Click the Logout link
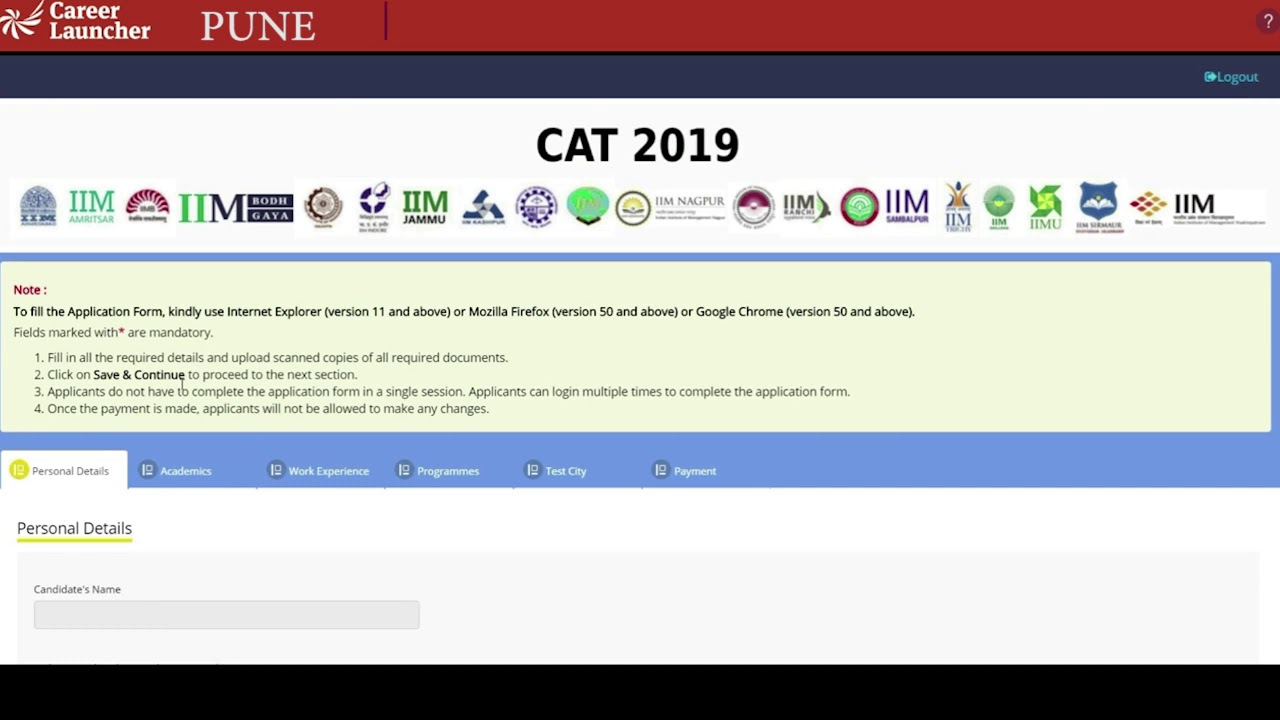 1231,77
